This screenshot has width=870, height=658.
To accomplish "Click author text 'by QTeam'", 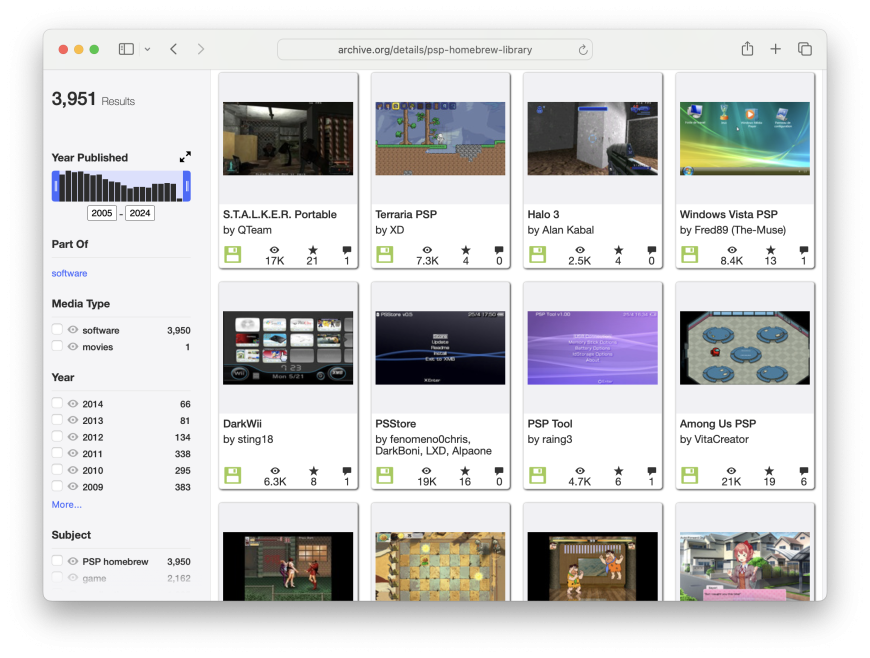I will tap(247, 230).
